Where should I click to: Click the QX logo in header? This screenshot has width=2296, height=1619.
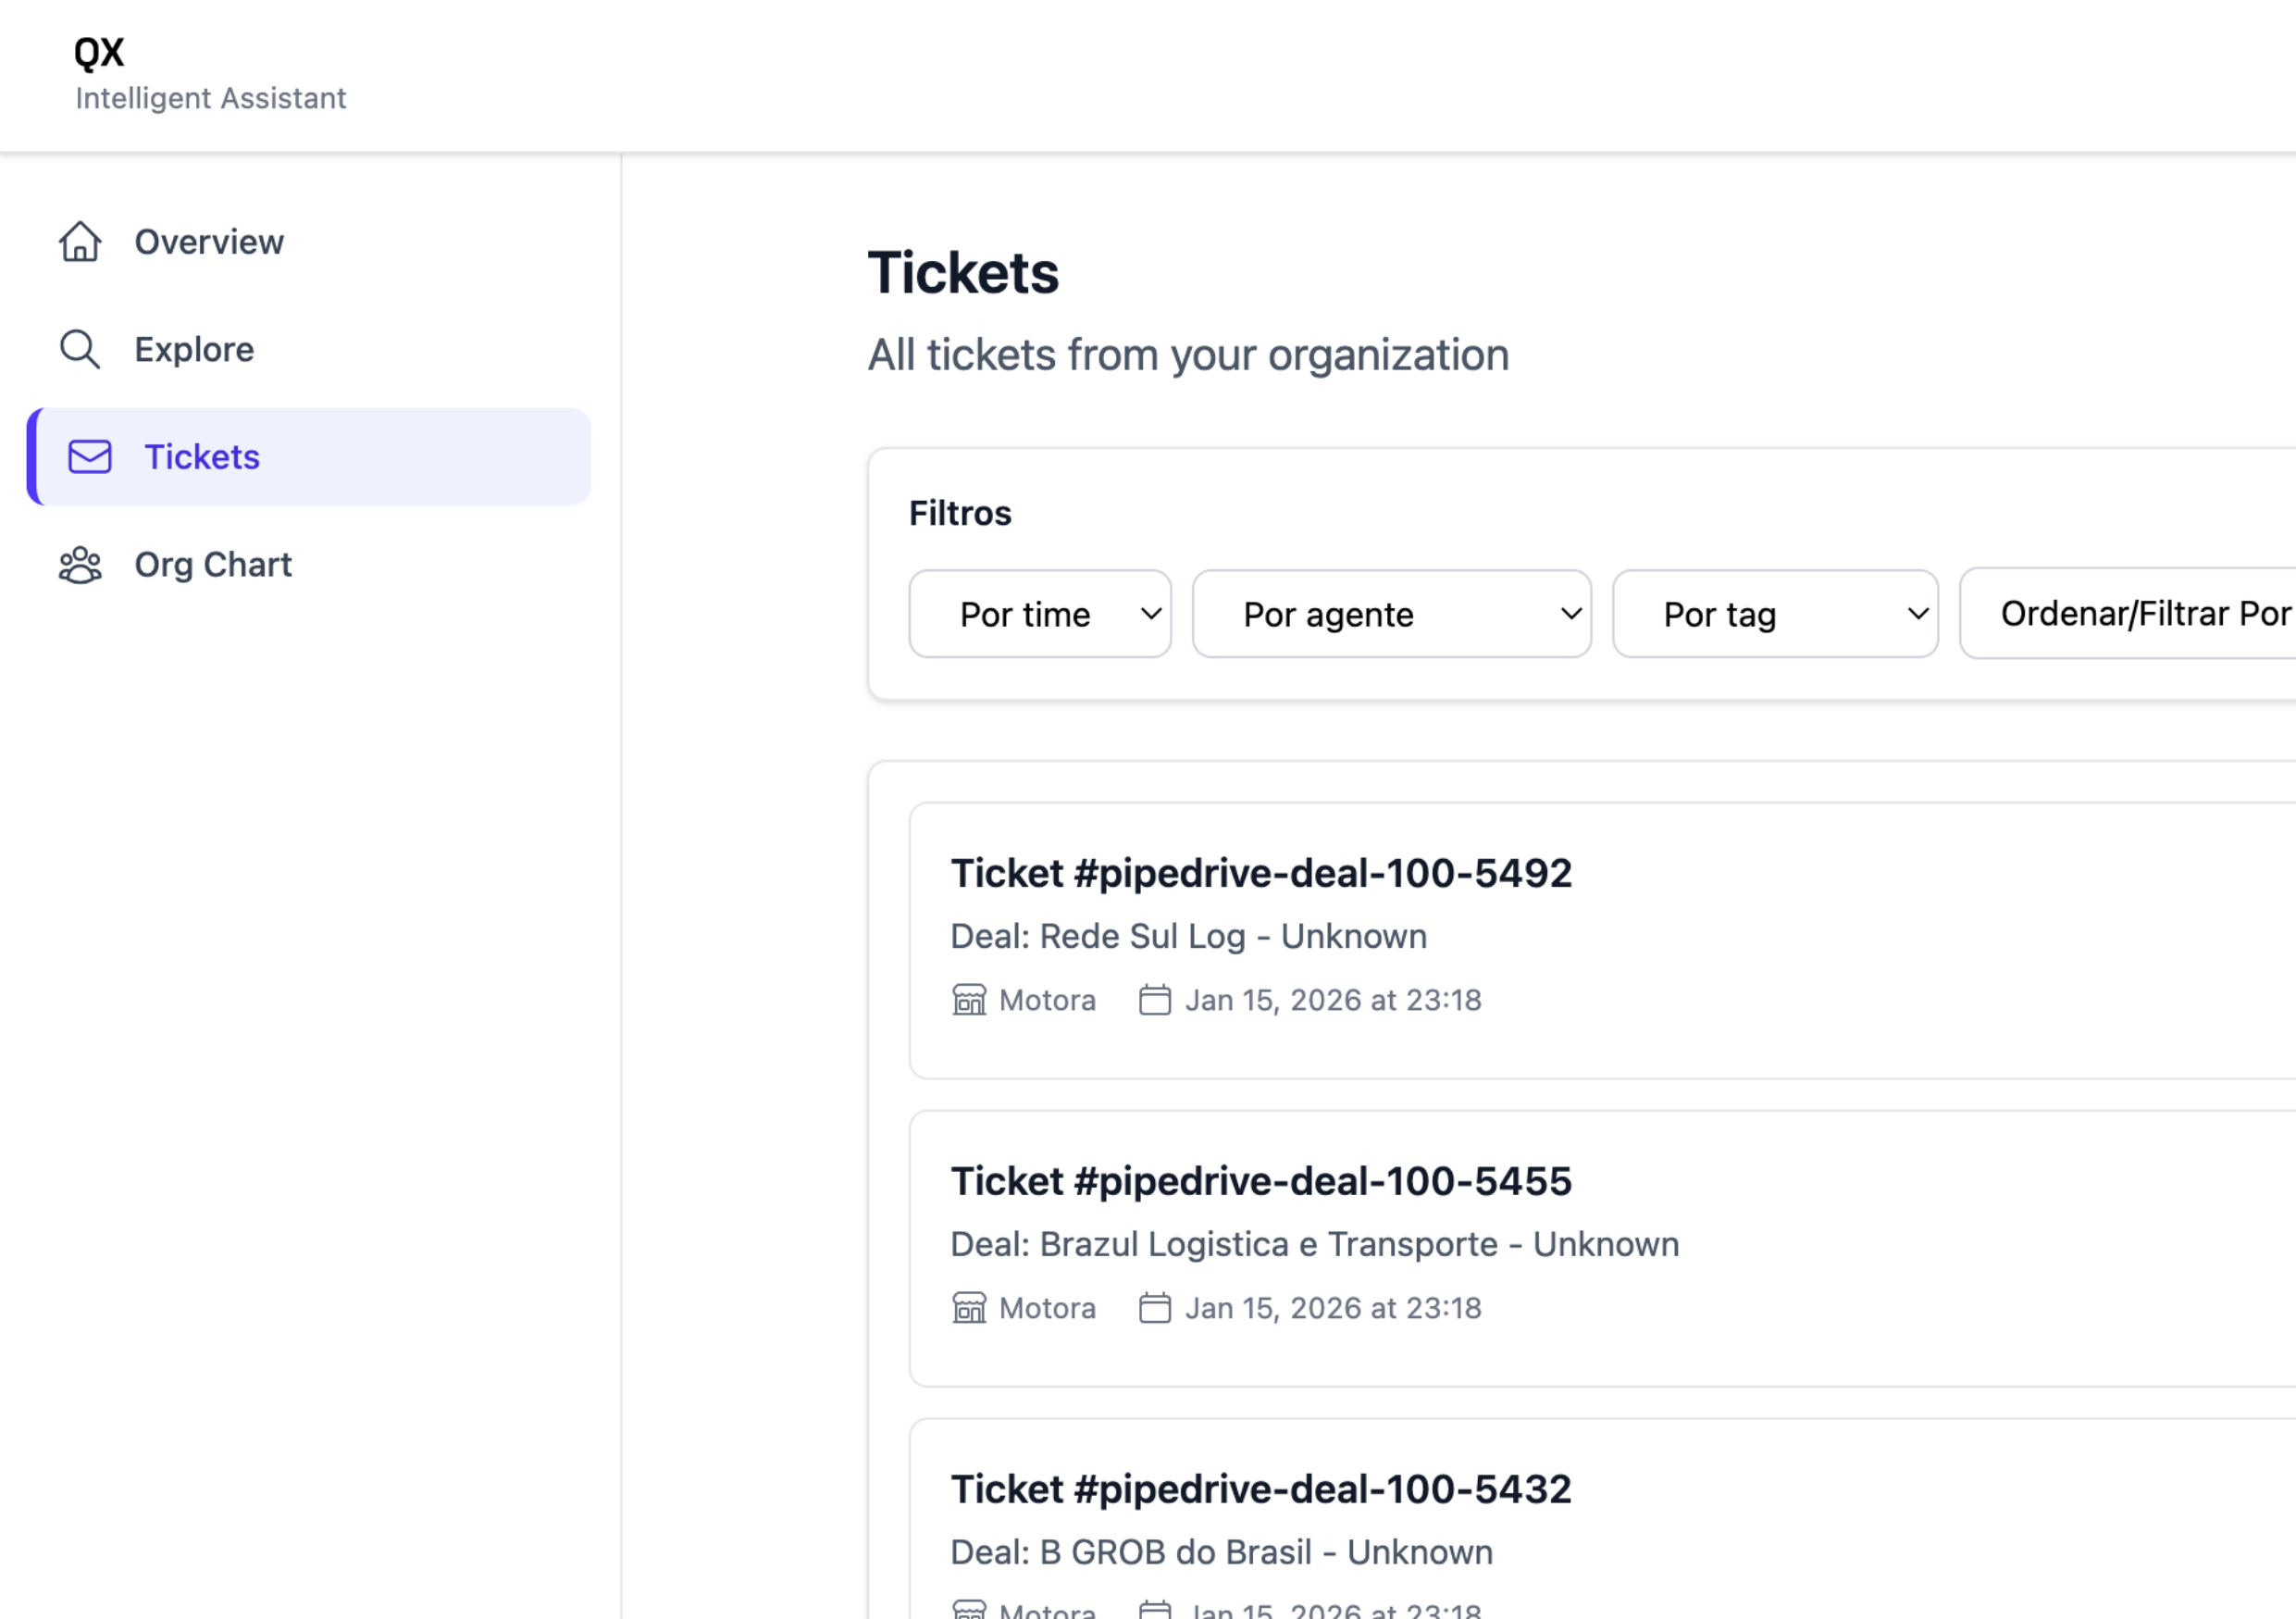click(99, 52)
